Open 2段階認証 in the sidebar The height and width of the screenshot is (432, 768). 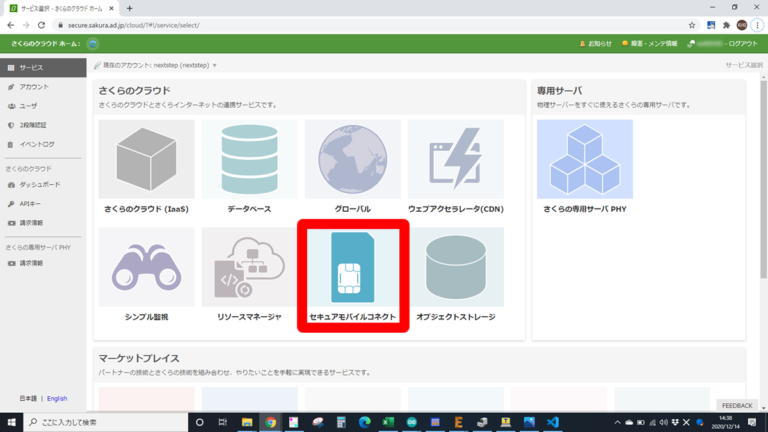[43, 125]
